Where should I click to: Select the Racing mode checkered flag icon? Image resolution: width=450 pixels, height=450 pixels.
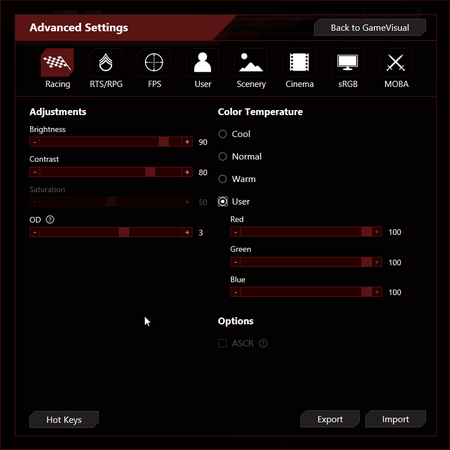57,62
